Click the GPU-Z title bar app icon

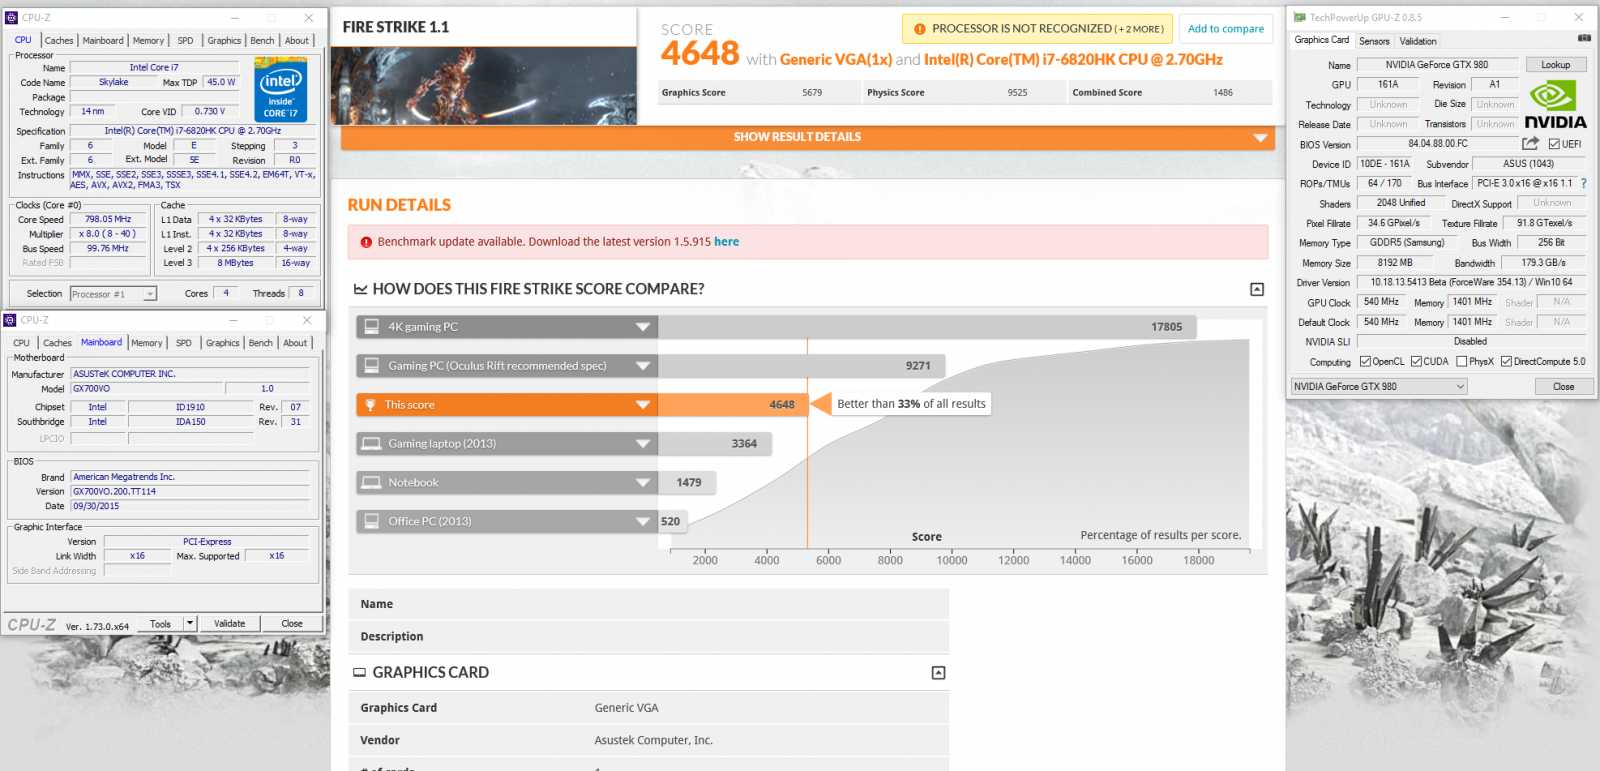1300,17
